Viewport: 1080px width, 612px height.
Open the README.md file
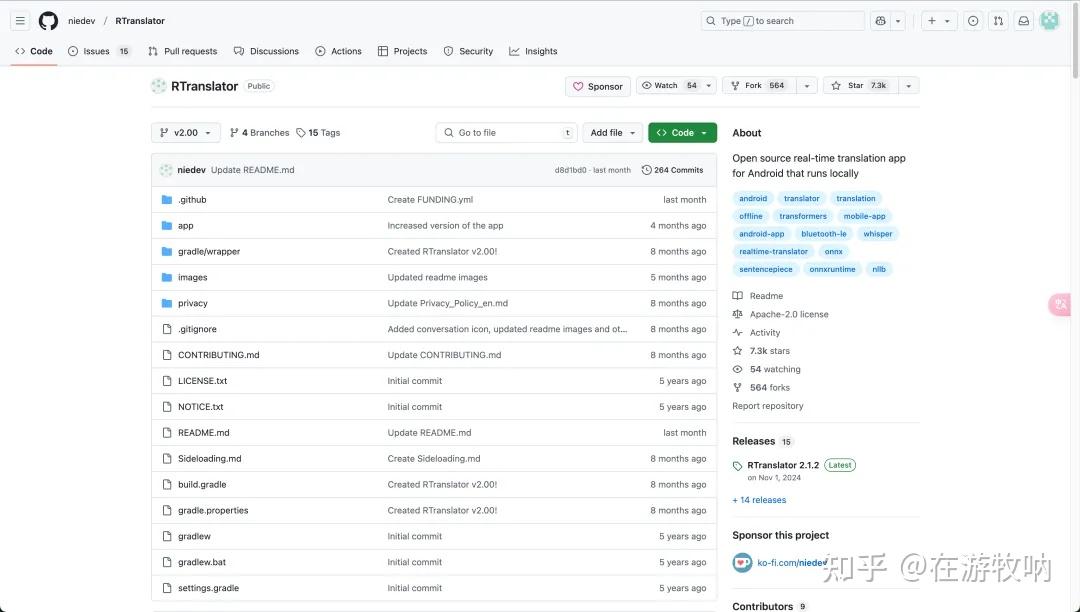point(204,433)
